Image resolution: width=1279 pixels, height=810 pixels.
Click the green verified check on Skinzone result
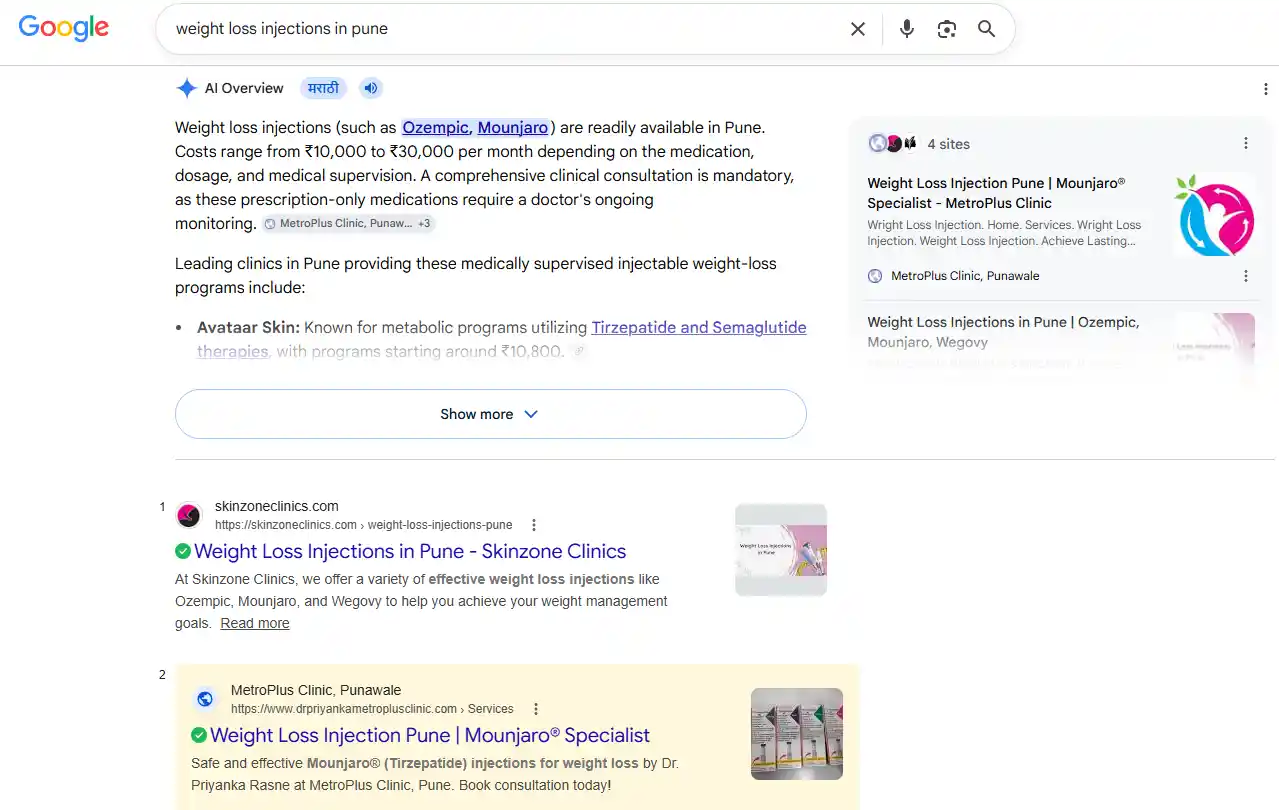pos(183,551)
